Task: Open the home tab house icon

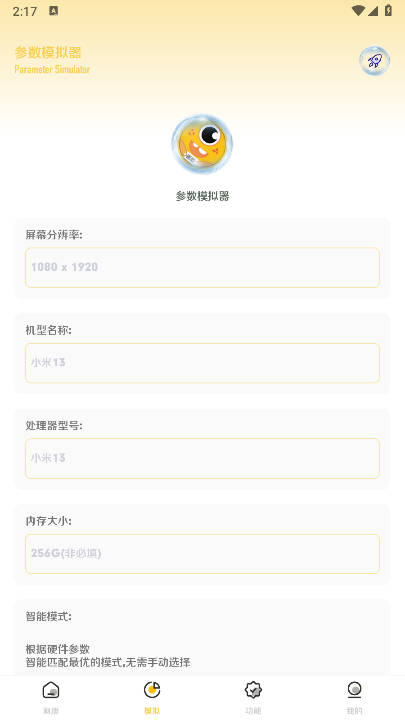Action: coord(51,690)
